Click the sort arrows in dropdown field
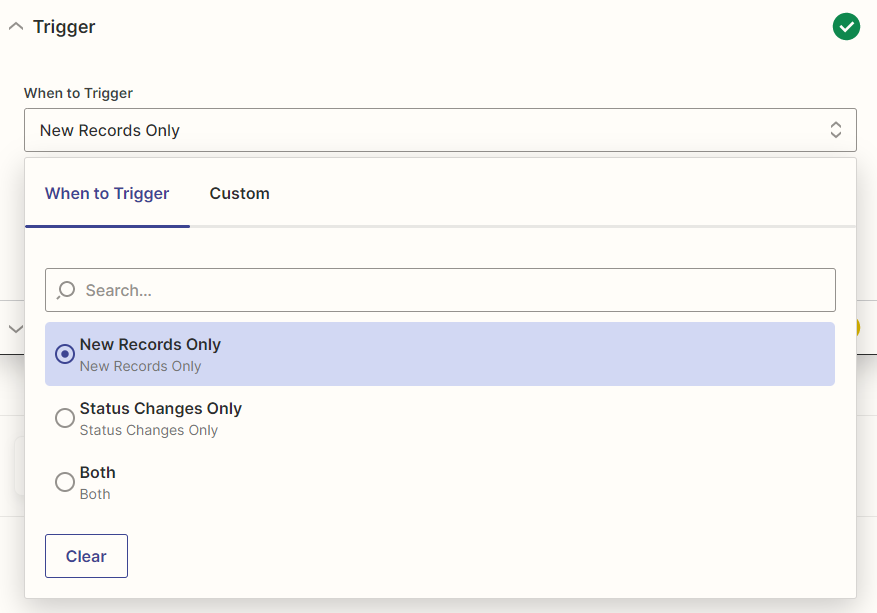This screenshot has width=877, height=613. [836, 130]
